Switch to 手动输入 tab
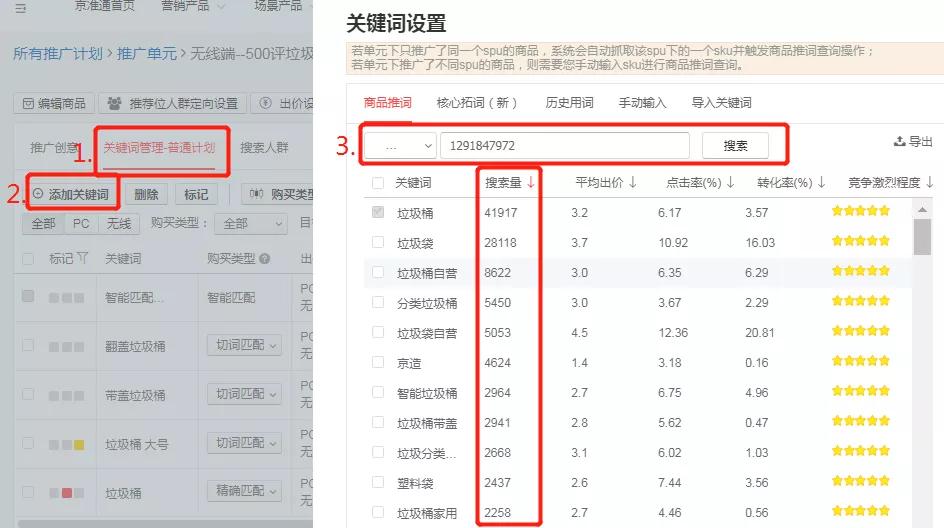This screenshot has height=528, width=944. (x=642, y=103)
